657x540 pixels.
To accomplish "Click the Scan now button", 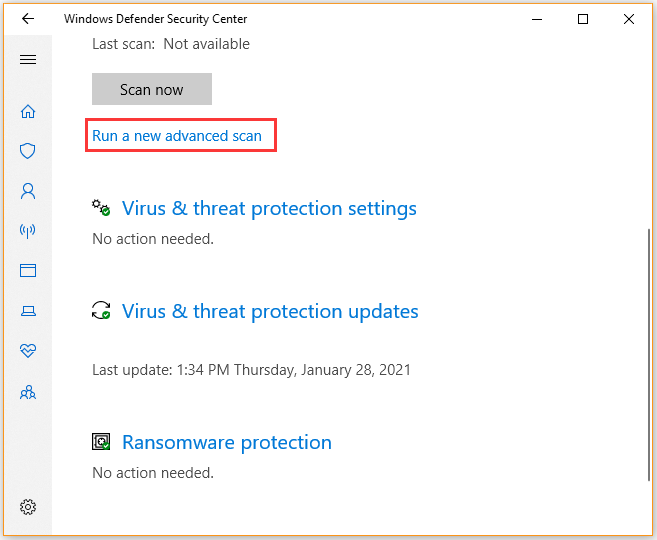I will click(152, 89).
